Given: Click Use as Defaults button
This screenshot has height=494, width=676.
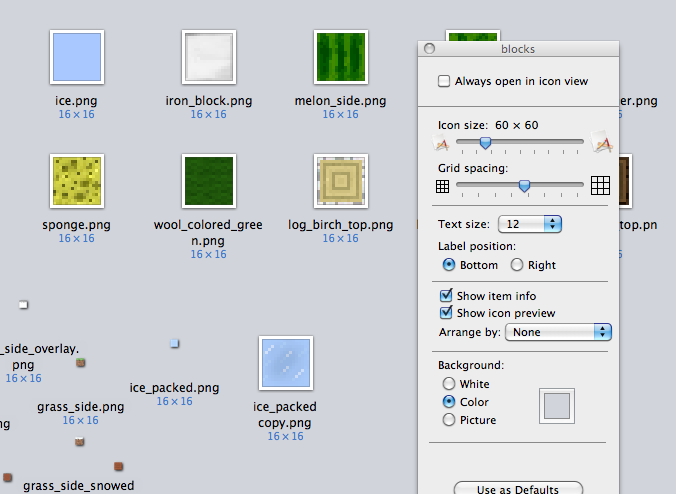Looking at the screenshot, I should coord(518,488).
